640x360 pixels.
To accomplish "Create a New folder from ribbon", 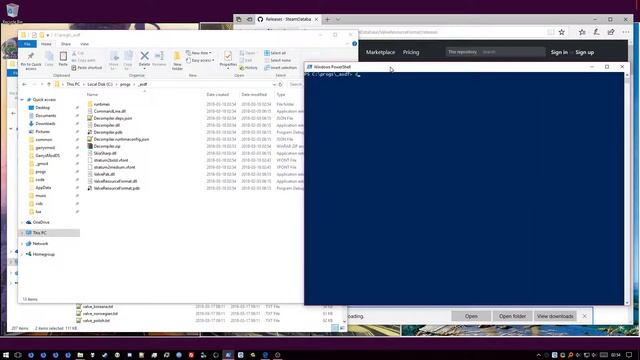I will coord(177,60).
